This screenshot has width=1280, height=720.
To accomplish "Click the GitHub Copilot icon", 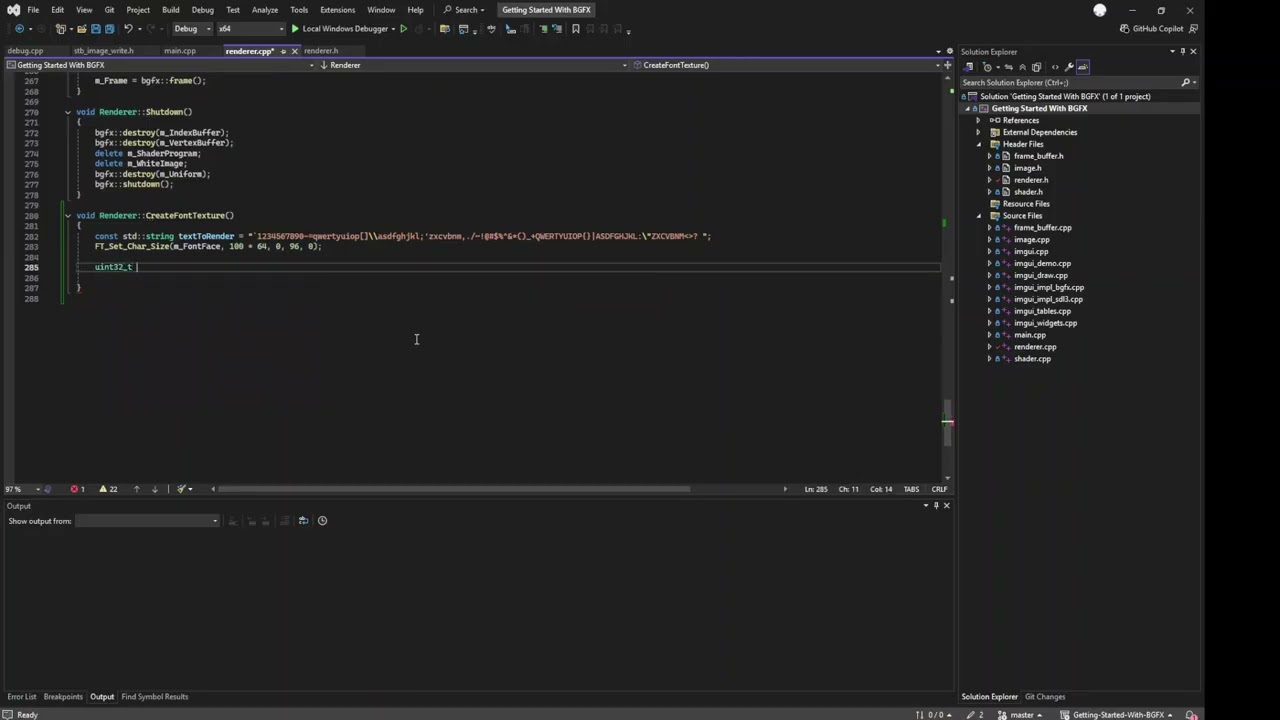I will 1125,29.
